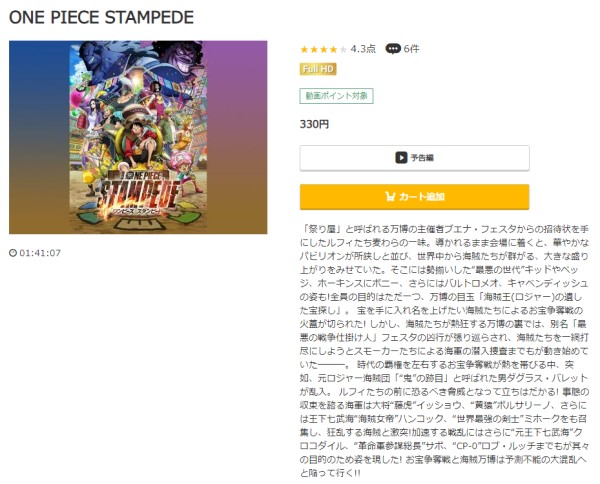Click the second gold rating star
The image size is (600, 484).
click(314, 49)
